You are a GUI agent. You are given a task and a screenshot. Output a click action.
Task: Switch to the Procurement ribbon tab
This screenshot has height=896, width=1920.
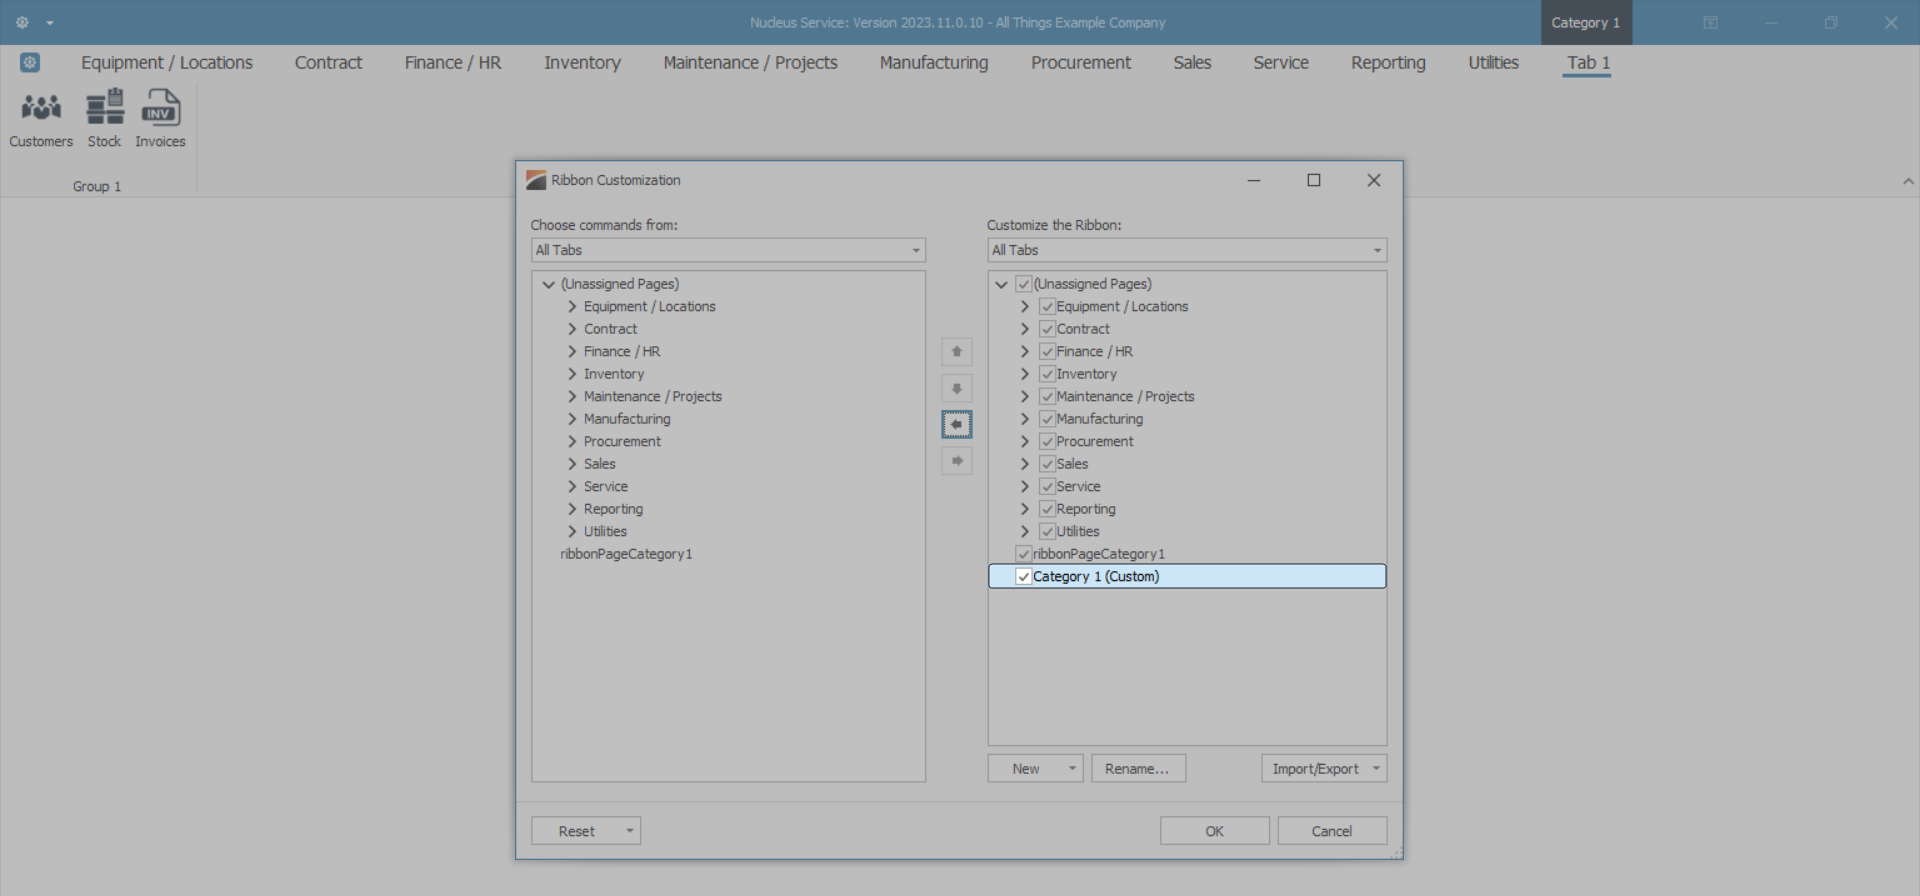[x=1081, y=63]
